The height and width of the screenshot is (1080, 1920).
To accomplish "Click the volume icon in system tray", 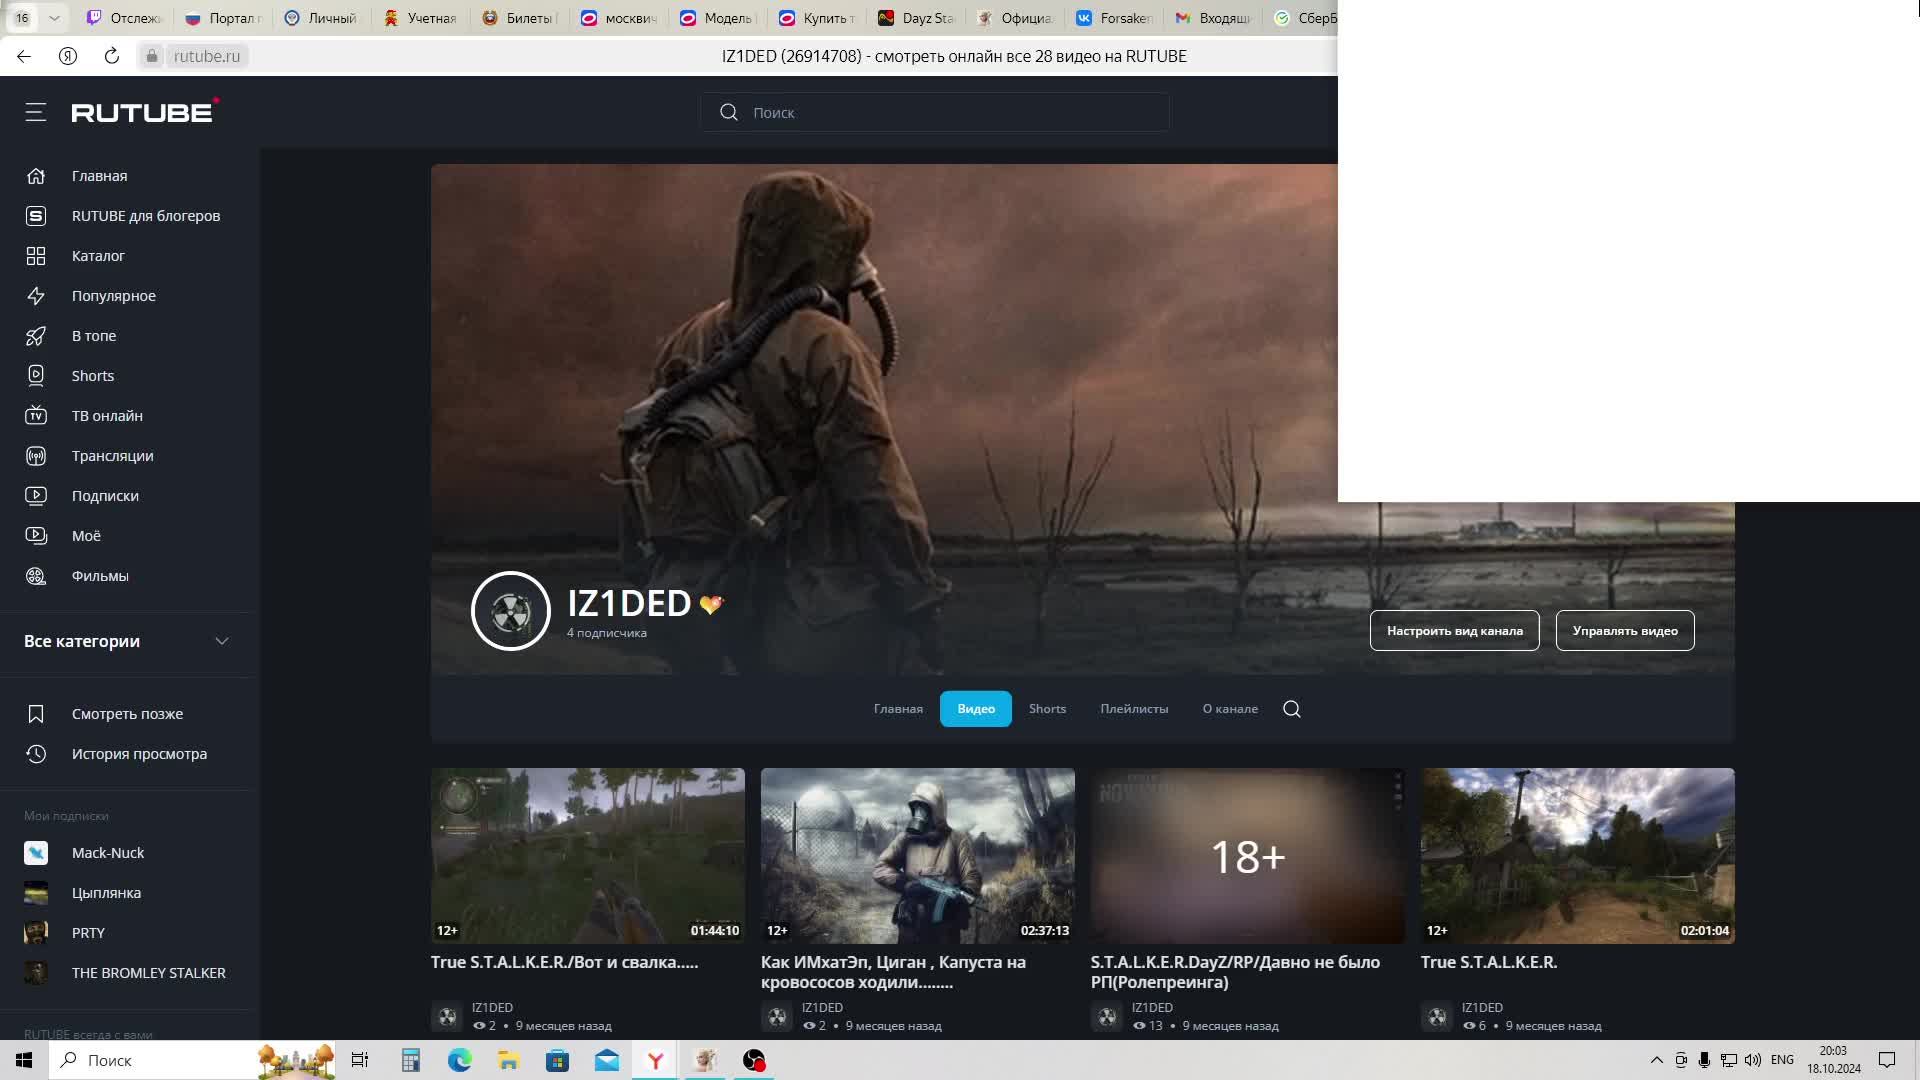I will [x=1752, y=1060].
